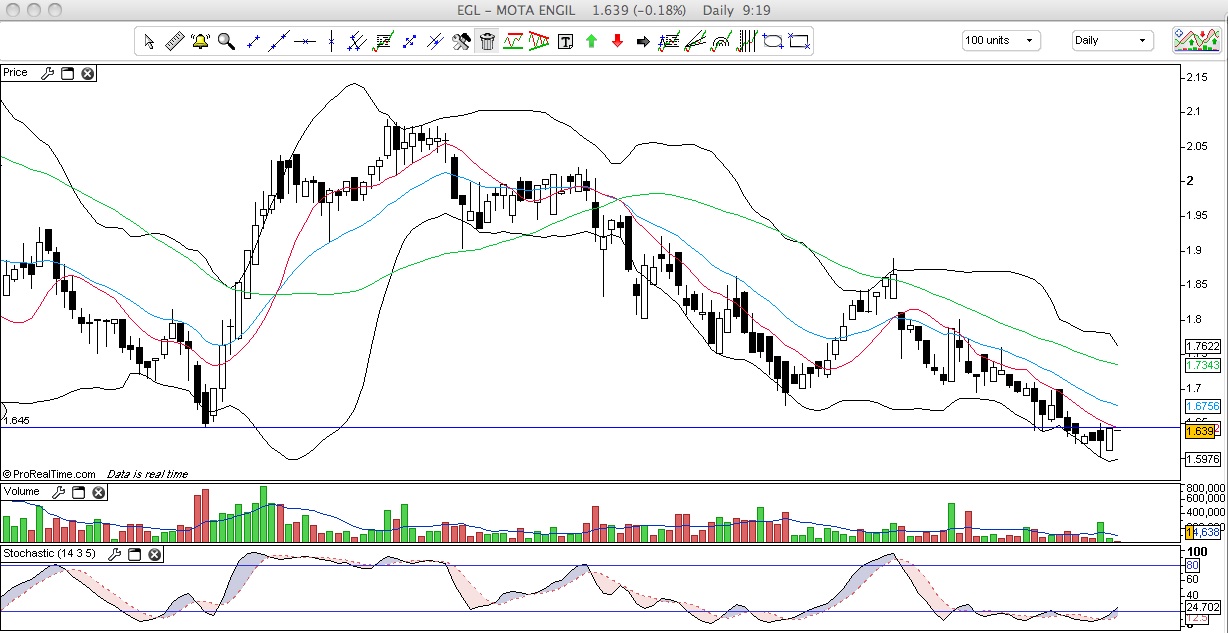1228x633 pixels.
Task: Choose the extended trend line tool
Action: [x=279, y=41]
